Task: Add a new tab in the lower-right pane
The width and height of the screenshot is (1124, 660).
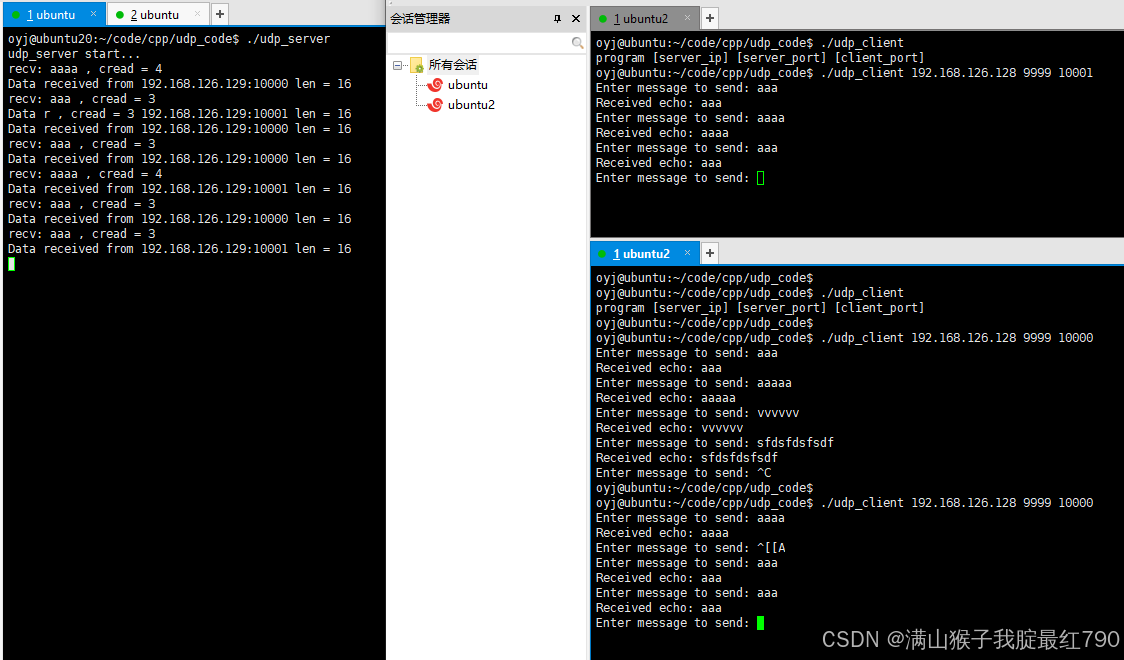Action: [x=710, y=253]
